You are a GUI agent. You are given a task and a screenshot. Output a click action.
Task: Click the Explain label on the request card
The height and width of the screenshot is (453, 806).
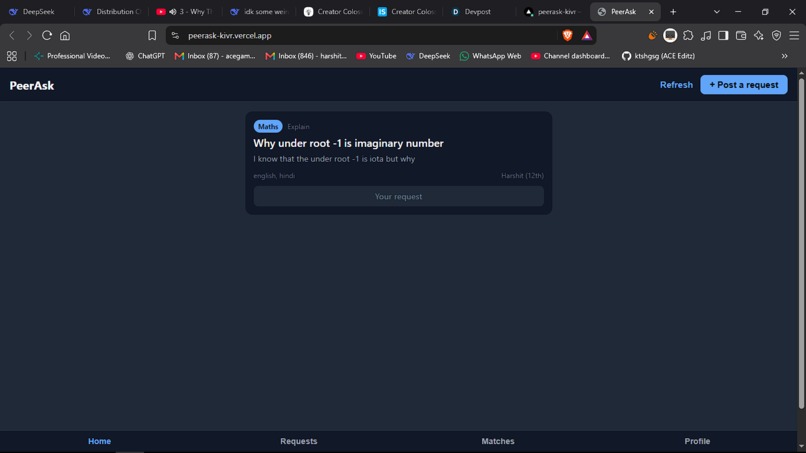pyautogui.click(x=298, y=126)
